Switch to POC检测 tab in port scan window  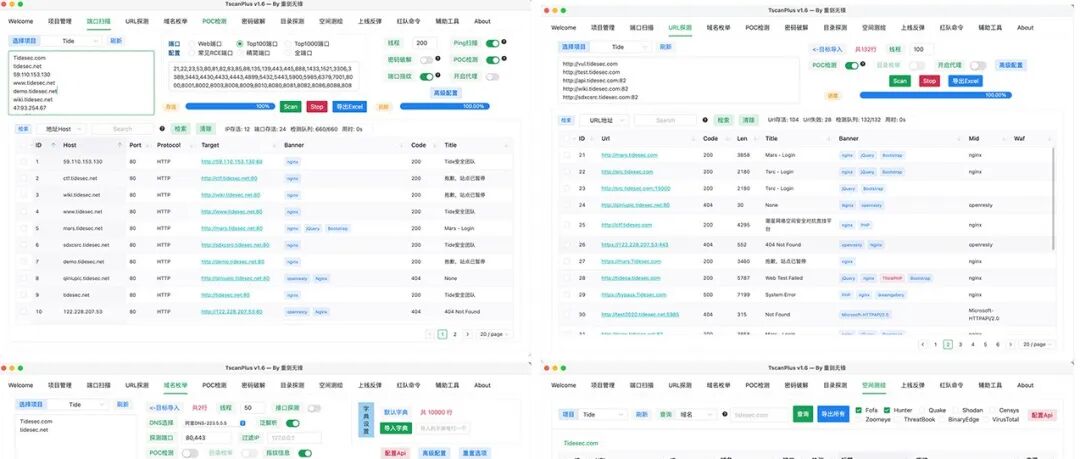tap(214, 21)
